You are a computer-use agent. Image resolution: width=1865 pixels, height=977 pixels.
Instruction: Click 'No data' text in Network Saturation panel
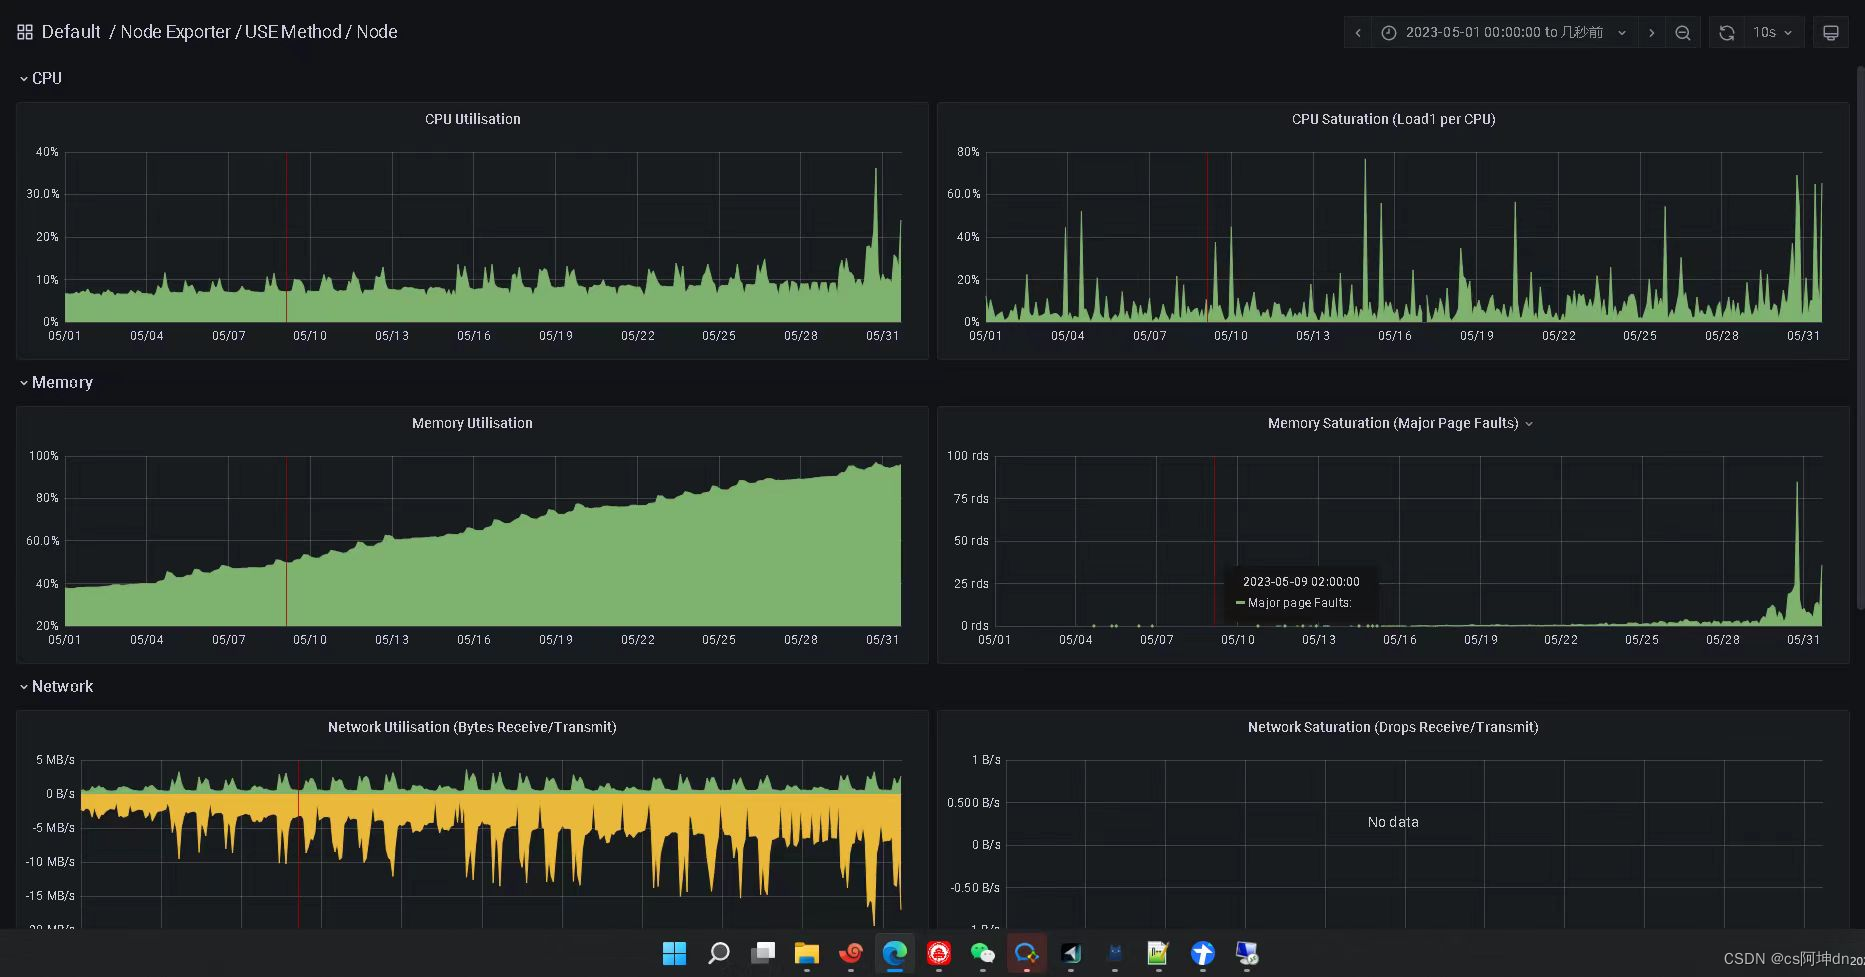[1393, 822]
